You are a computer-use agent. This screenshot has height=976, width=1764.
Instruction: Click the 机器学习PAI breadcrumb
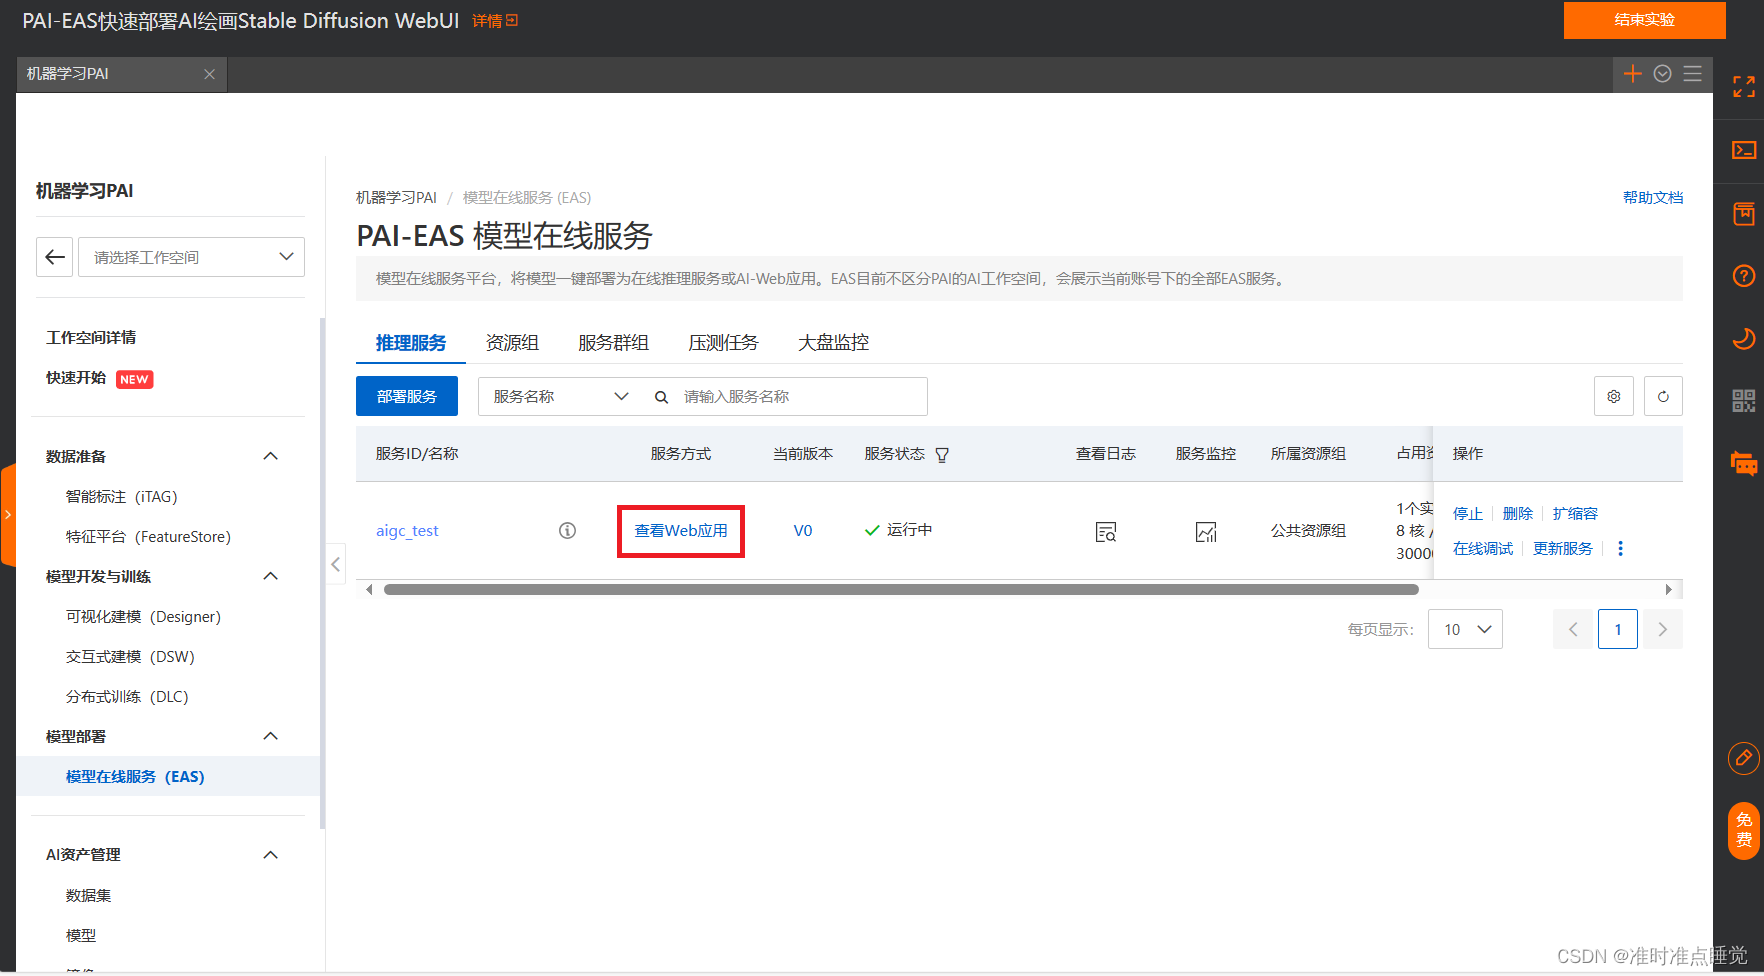click(x=396, y=198)
